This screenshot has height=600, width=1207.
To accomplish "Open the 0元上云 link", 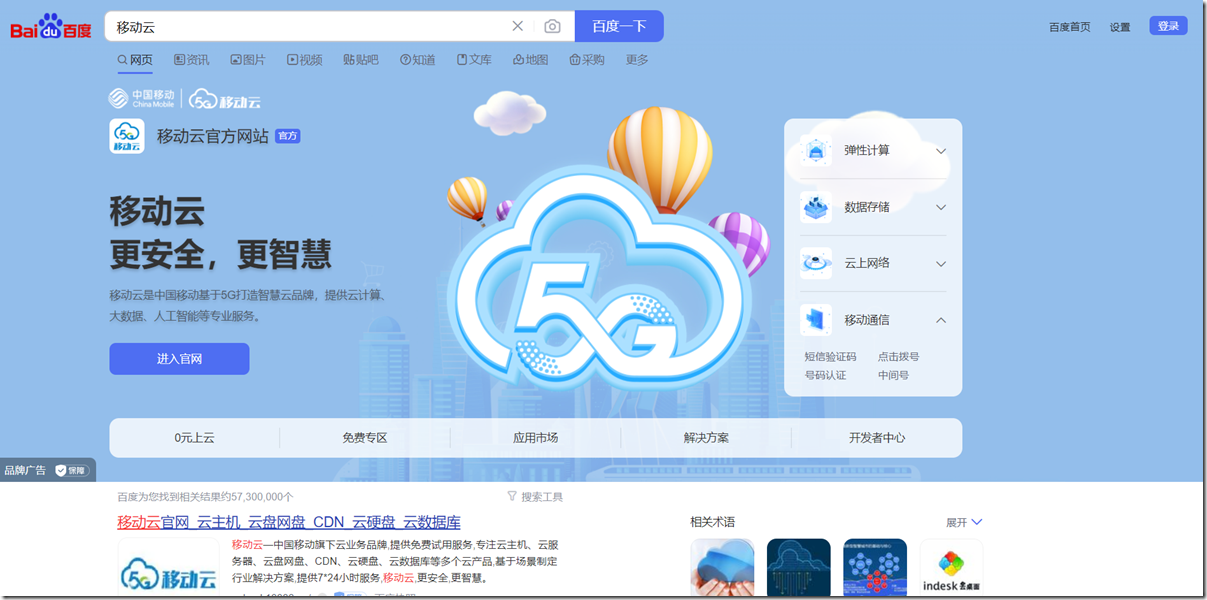I will [194, 438].
